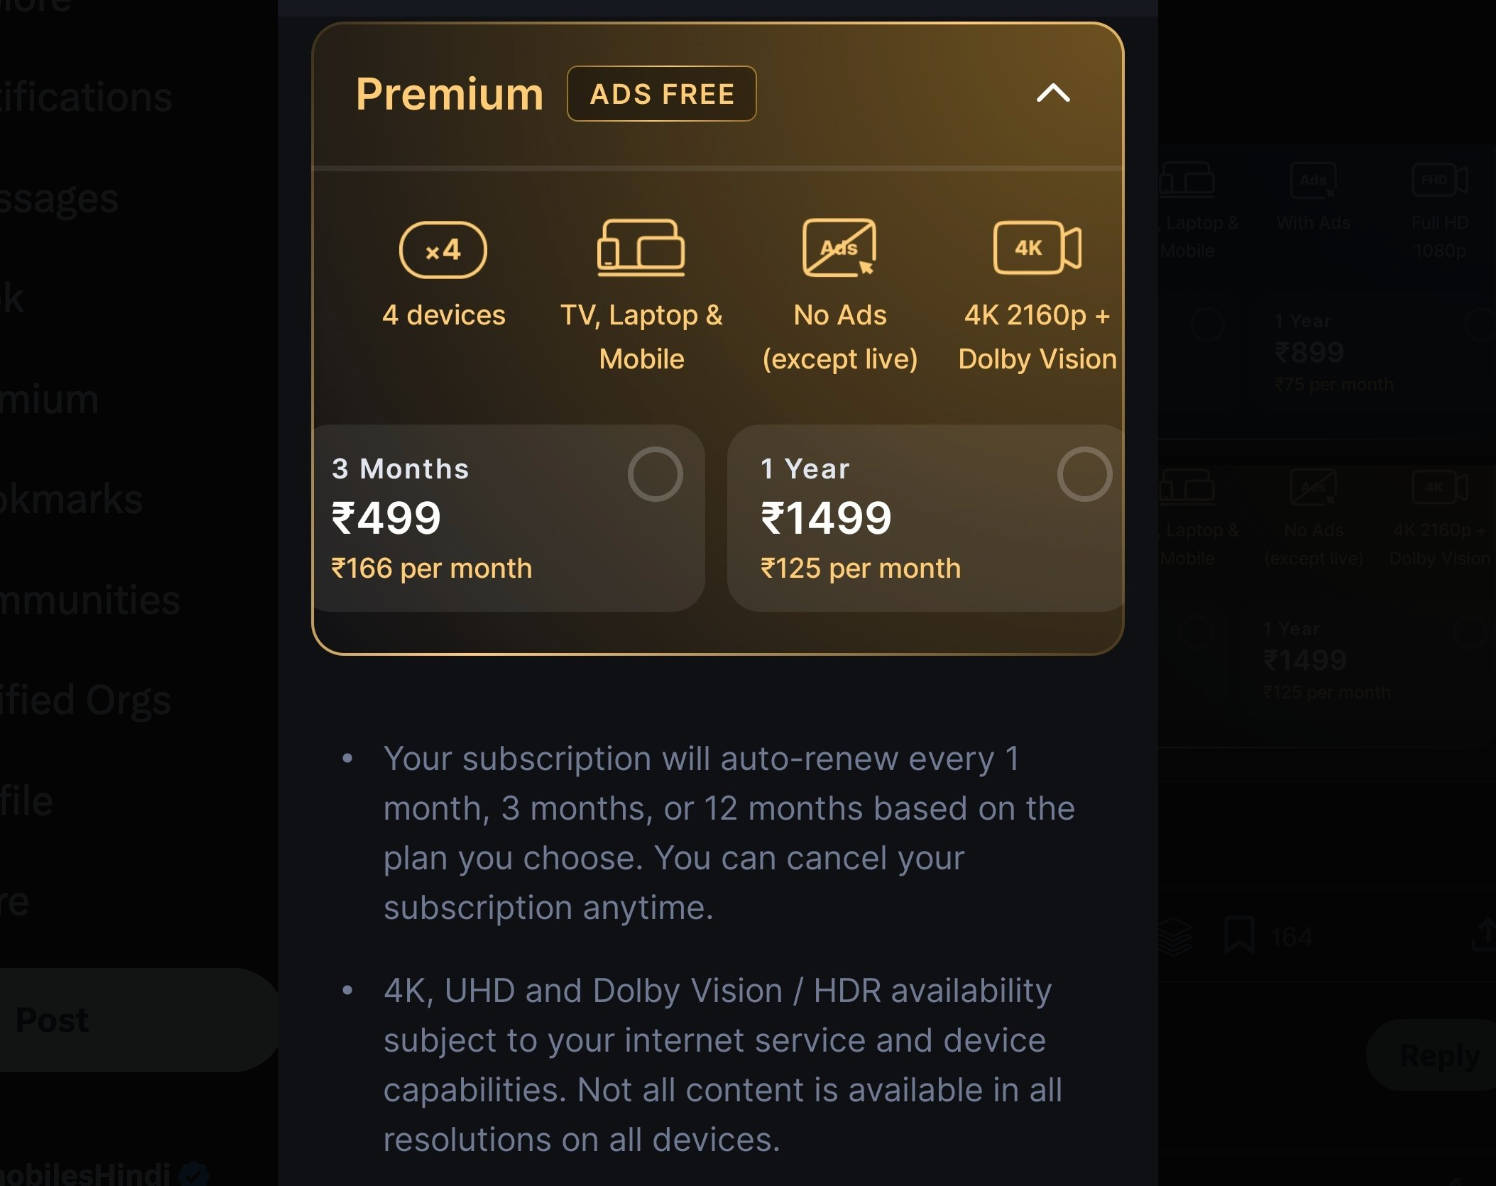Image resolution: width=1496 pixels, height=1186 pixels.
Task: Click the ₹166 per month price text
Action: [x=432, y=569]
